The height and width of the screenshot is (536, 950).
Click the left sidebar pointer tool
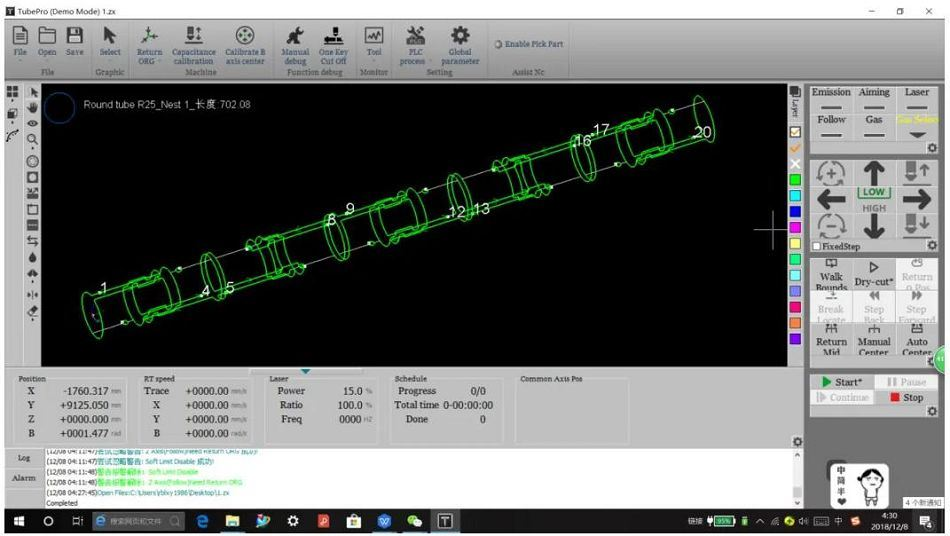(33, 92)
